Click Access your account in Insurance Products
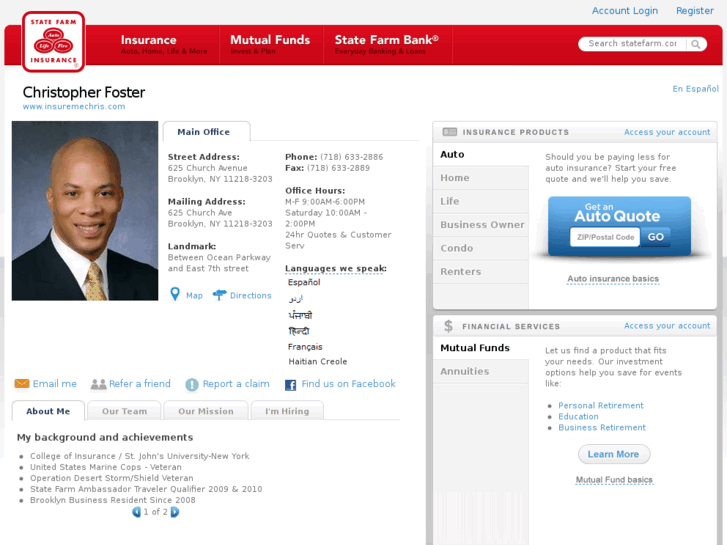727x545 pixels. point(667,132)
